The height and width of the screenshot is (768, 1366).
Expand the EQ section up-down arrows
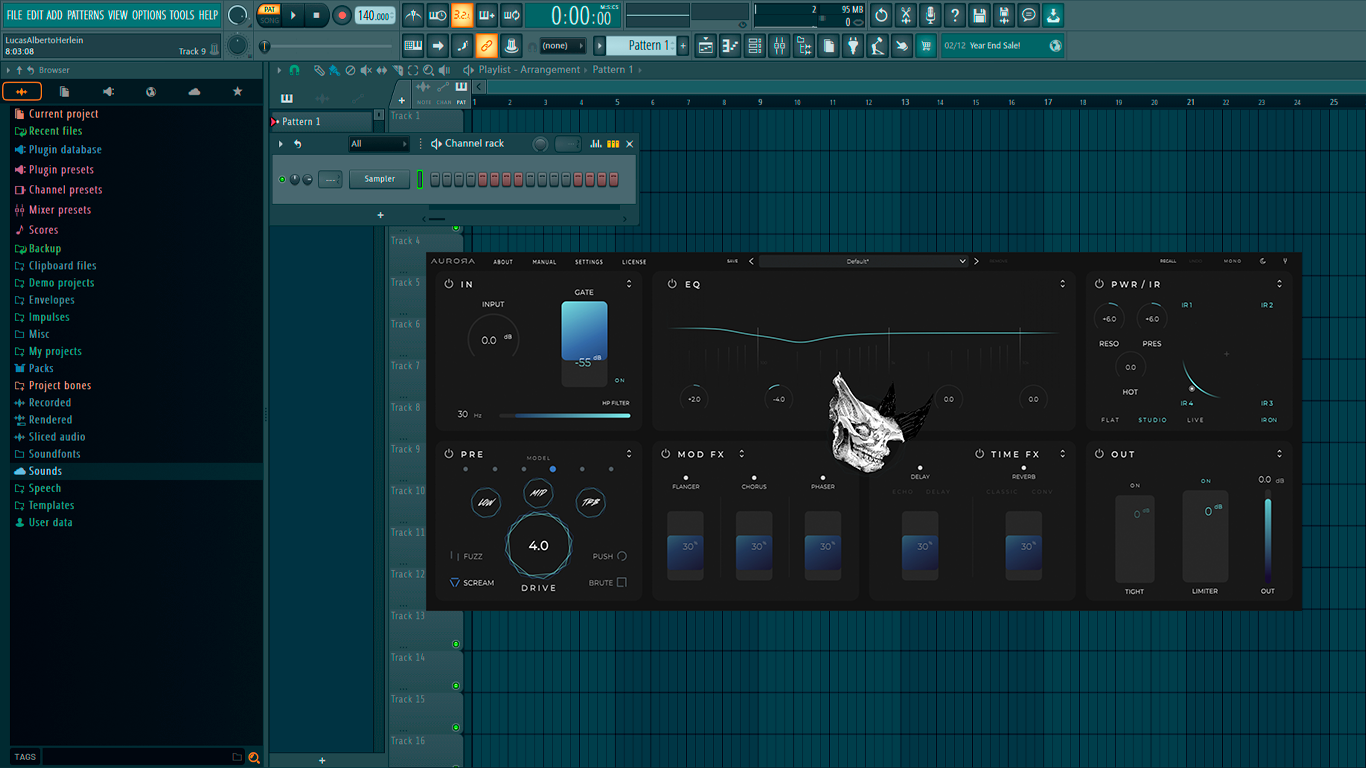coord(1062,284)
